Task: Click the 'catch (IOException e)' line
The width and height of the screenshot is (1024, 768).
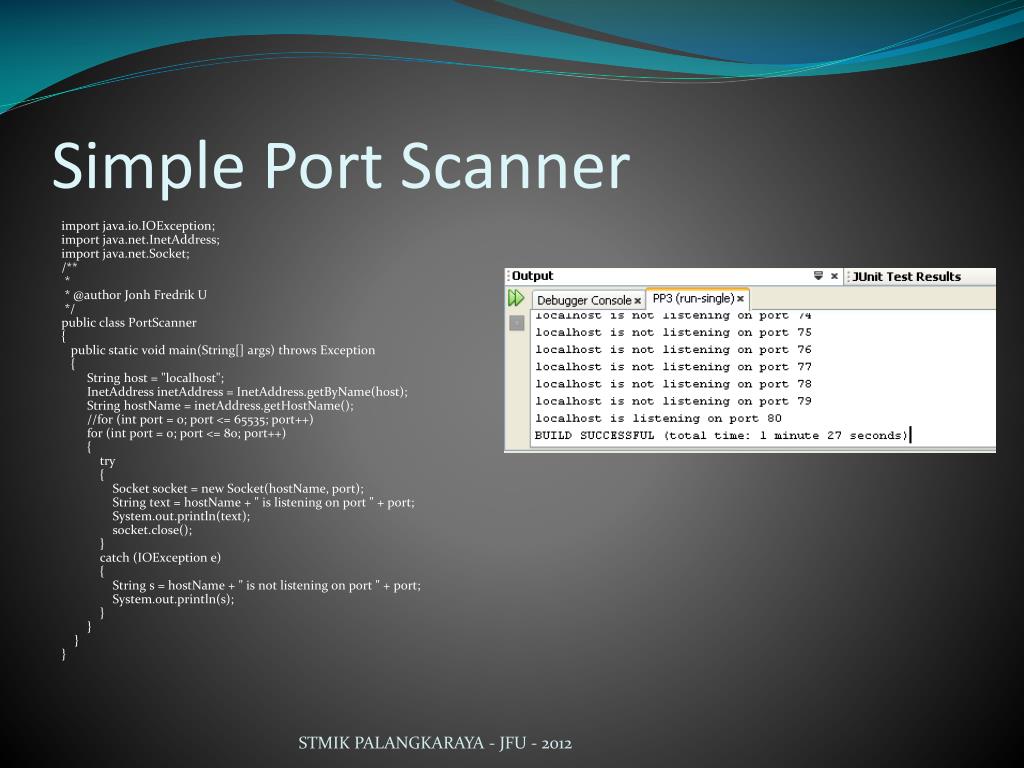Action: pos(160,558)
